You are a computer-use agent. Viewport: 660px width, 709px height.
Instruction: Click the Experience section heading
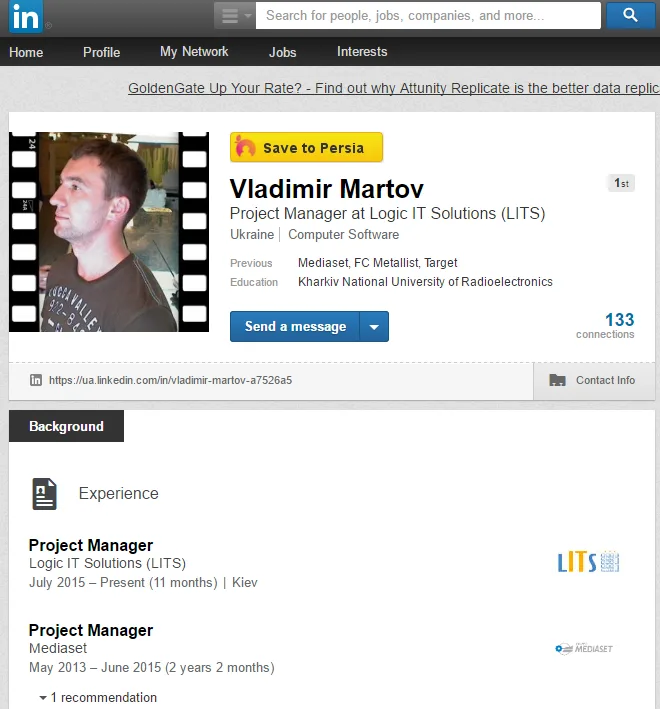coord(118,493)
